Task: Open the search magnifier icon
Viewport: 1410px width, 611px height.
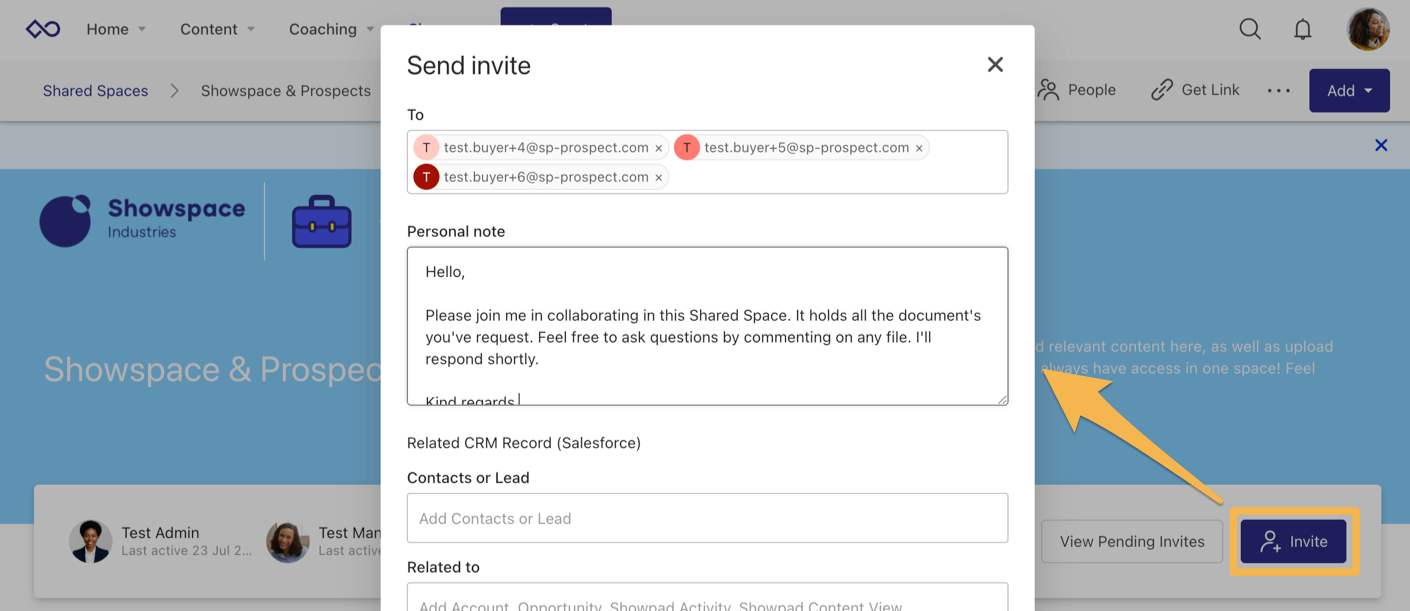Action: point(1250,29)
